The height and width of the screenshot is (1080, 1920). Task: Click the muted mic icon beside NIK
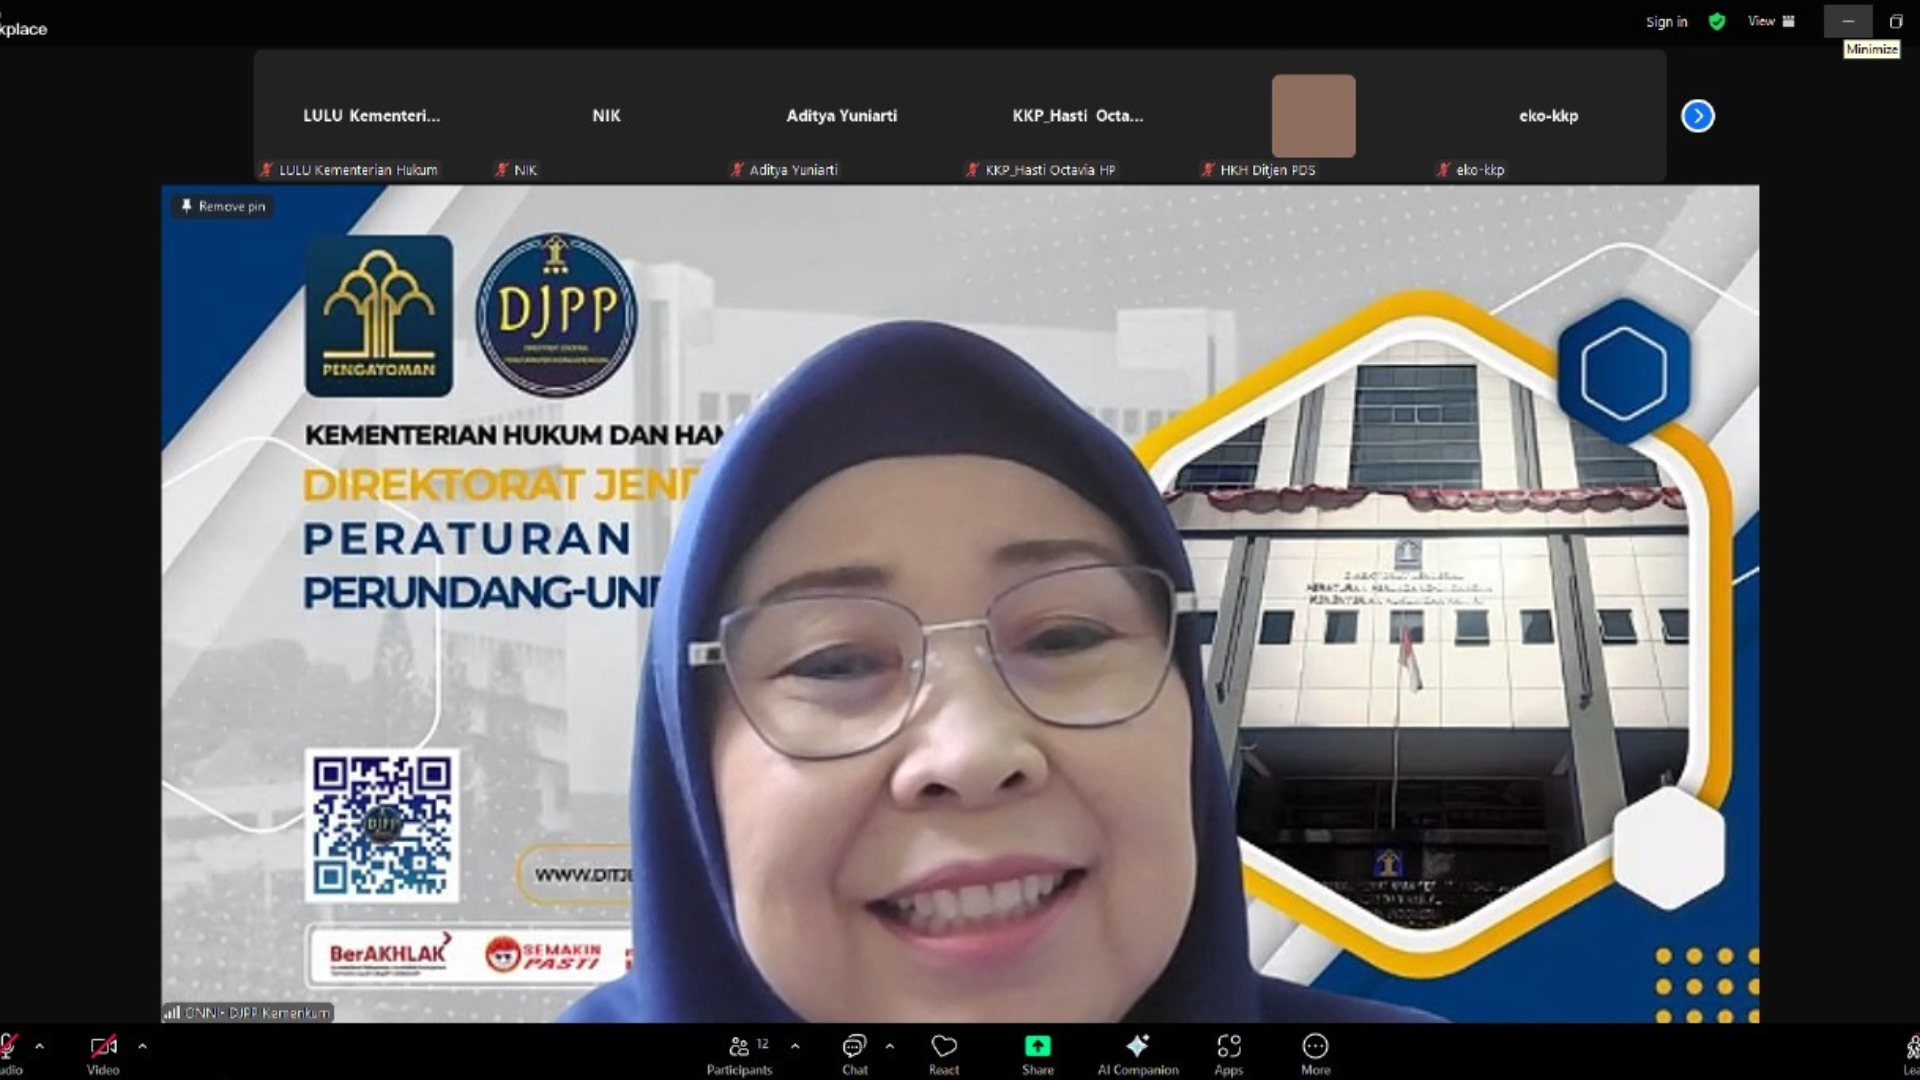click(502, 170)
